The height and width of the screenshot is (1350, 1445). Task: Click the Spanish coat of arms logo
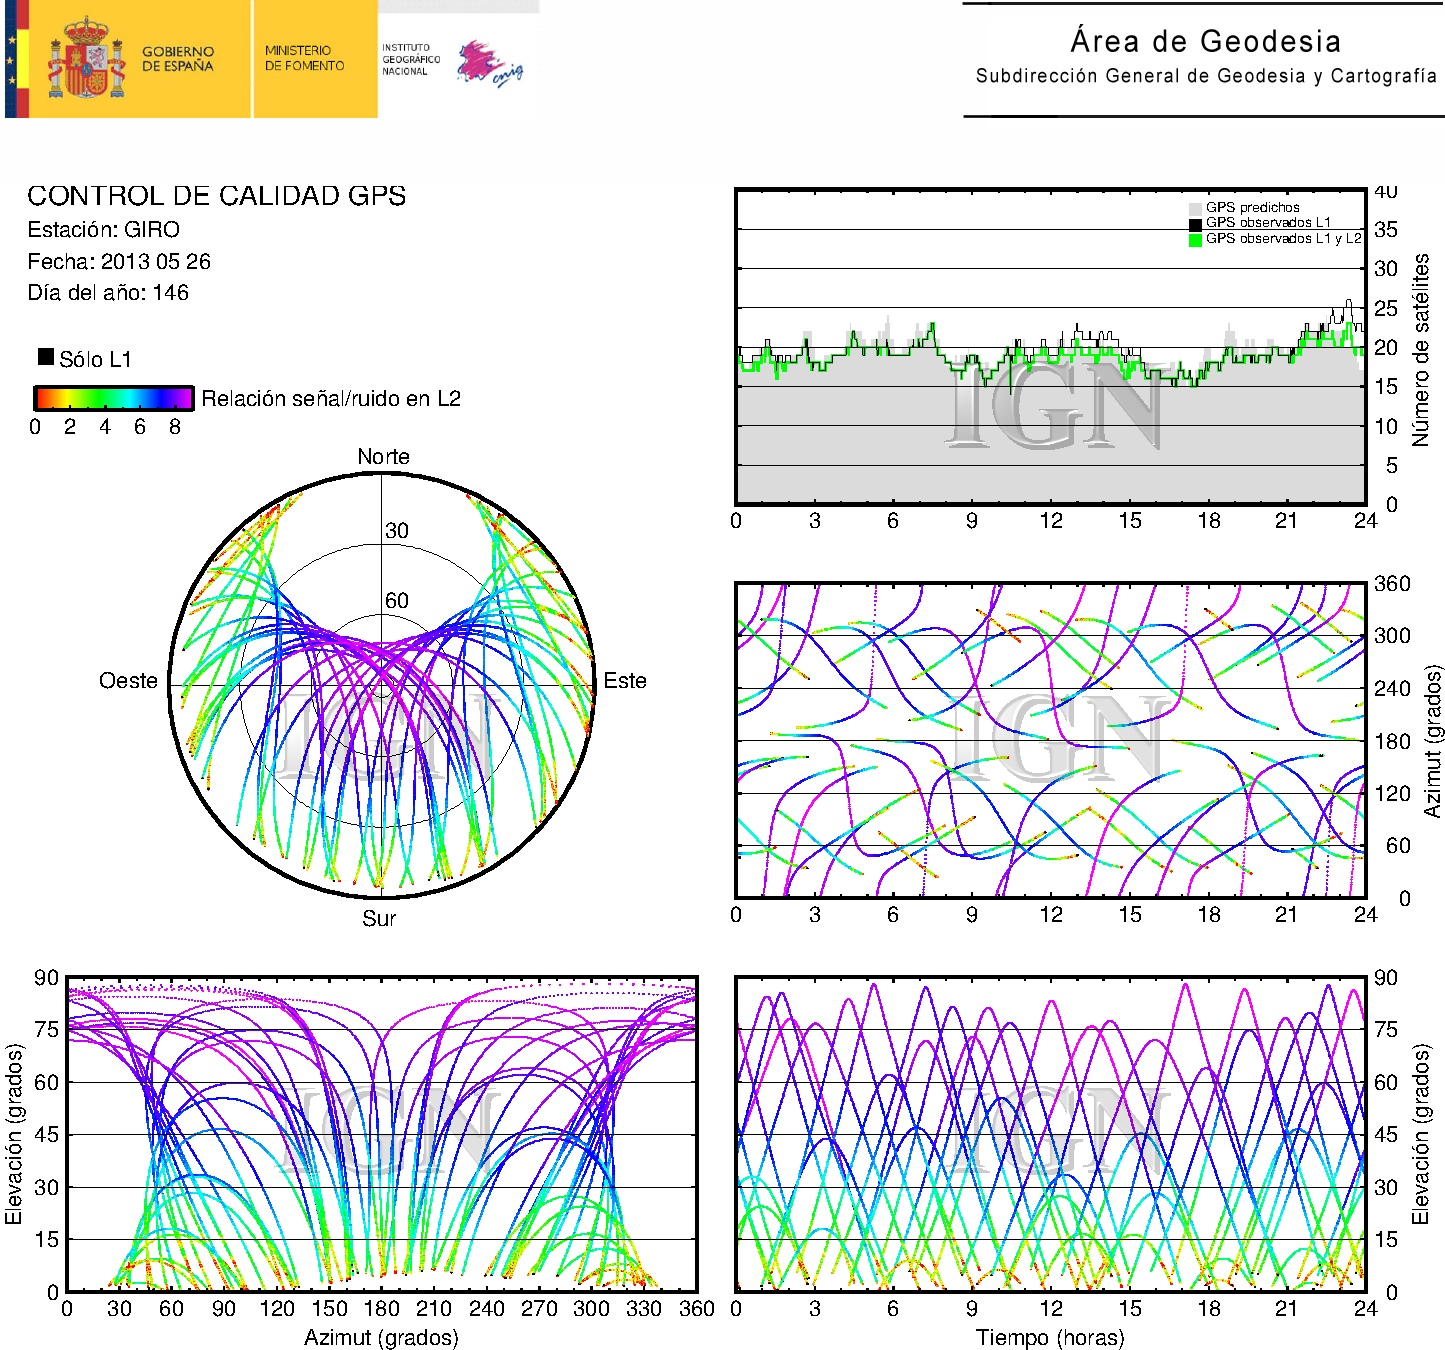(x=87, y=59)
